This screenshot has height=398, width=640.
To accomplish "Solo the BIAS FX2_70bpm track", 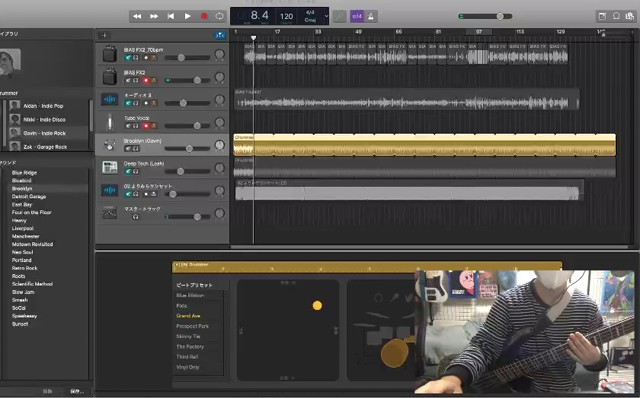I will pos(136,58).
